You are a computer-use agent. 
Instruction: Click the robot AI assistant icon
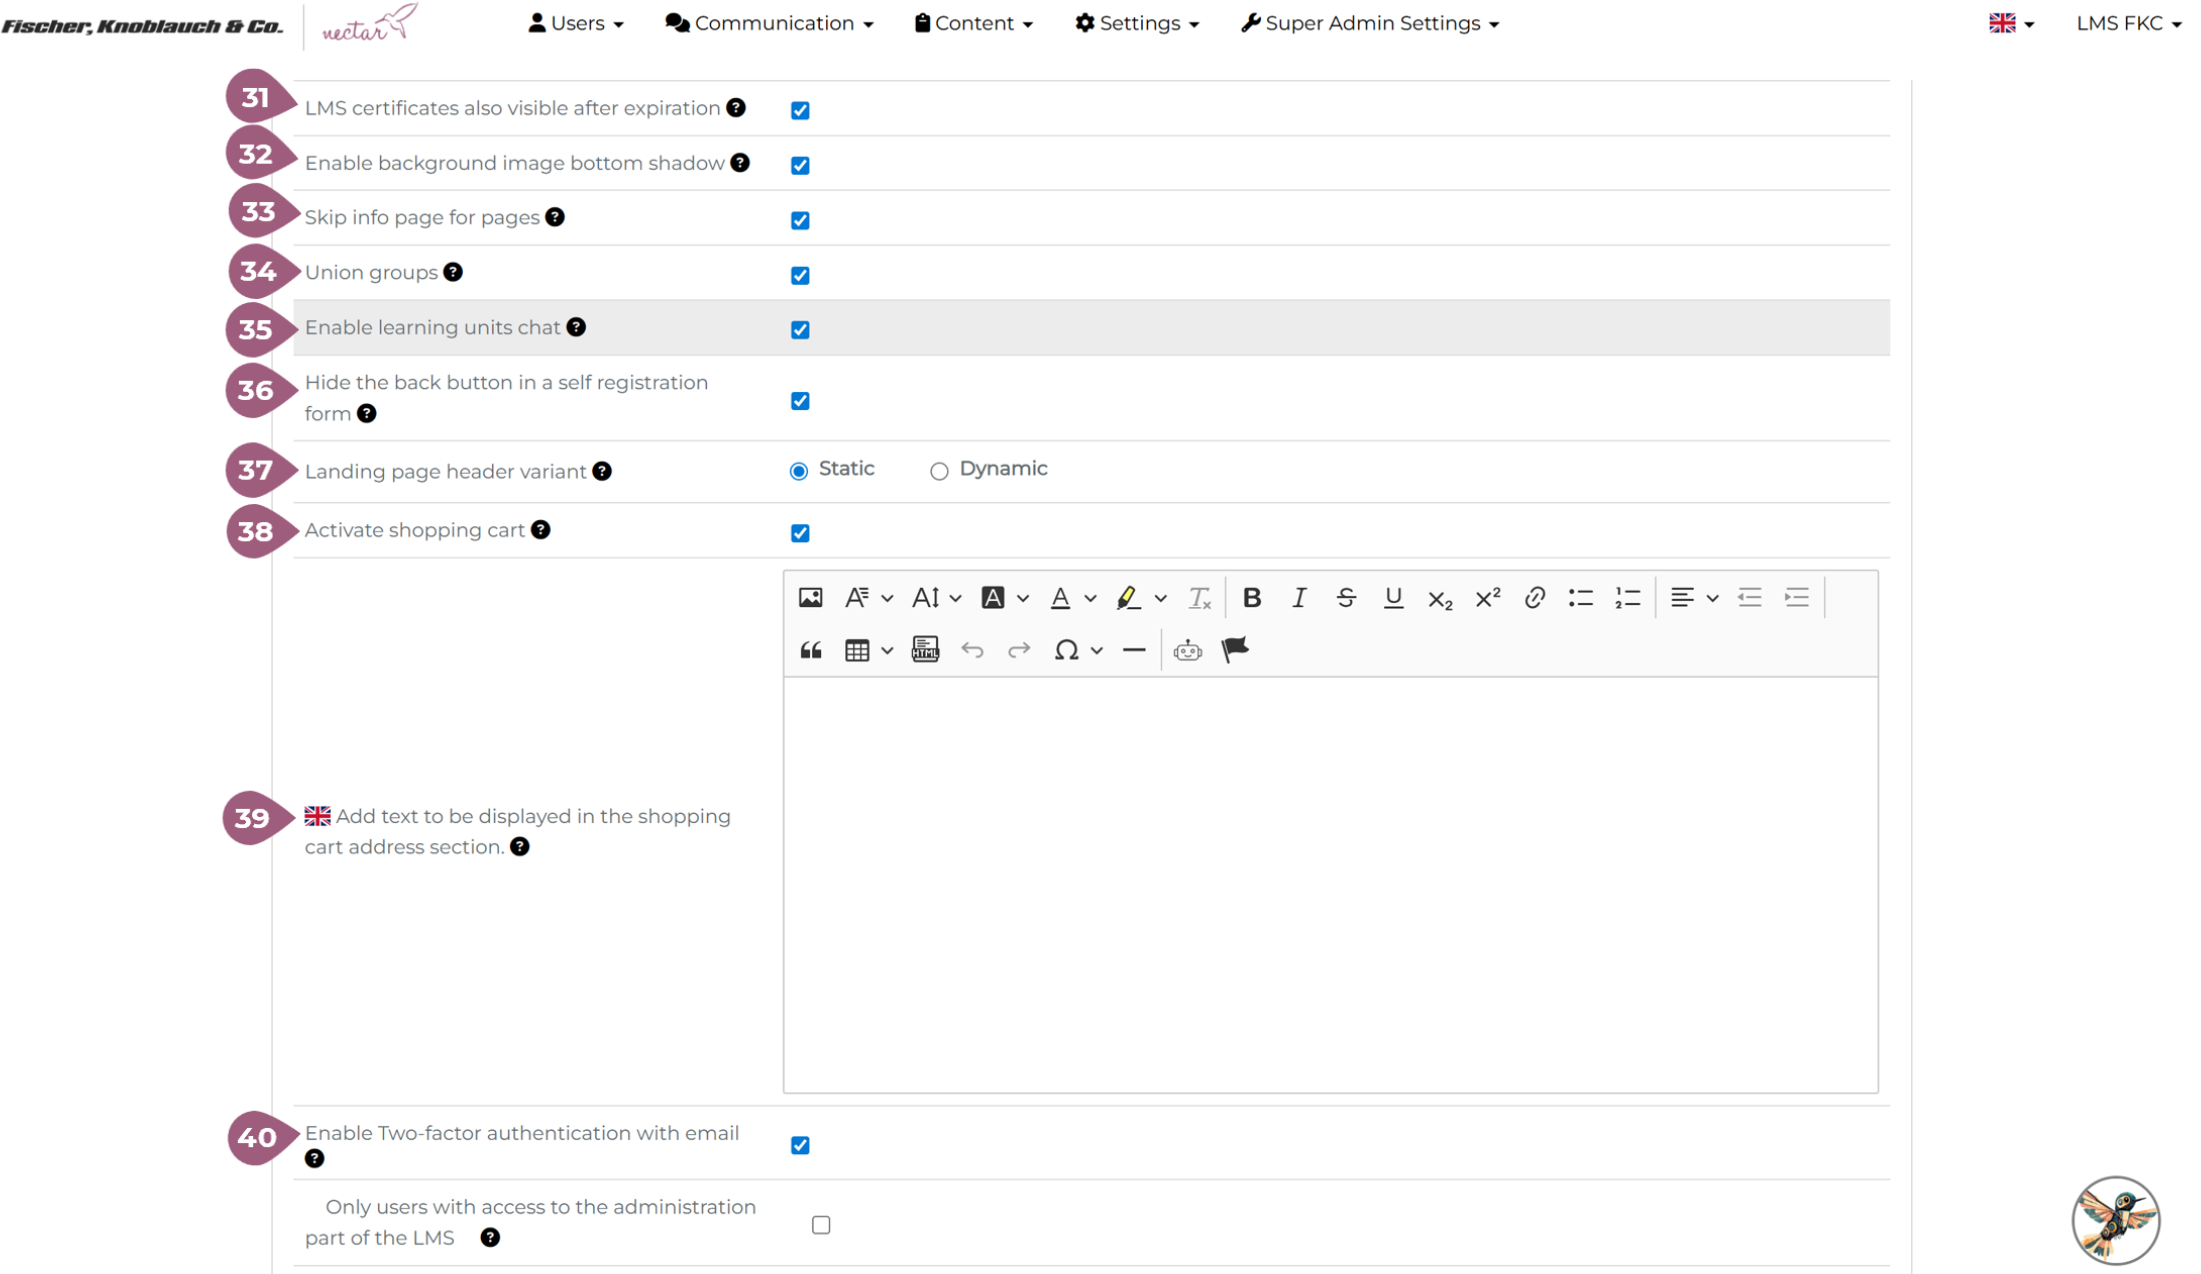[1187, 650]
